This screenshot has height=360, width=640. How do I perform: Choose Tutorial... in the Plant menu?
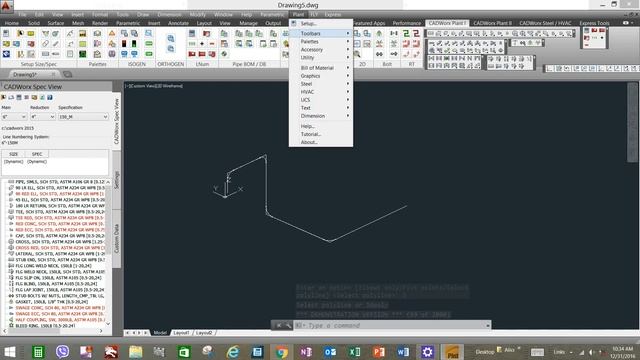coord(321,134)
